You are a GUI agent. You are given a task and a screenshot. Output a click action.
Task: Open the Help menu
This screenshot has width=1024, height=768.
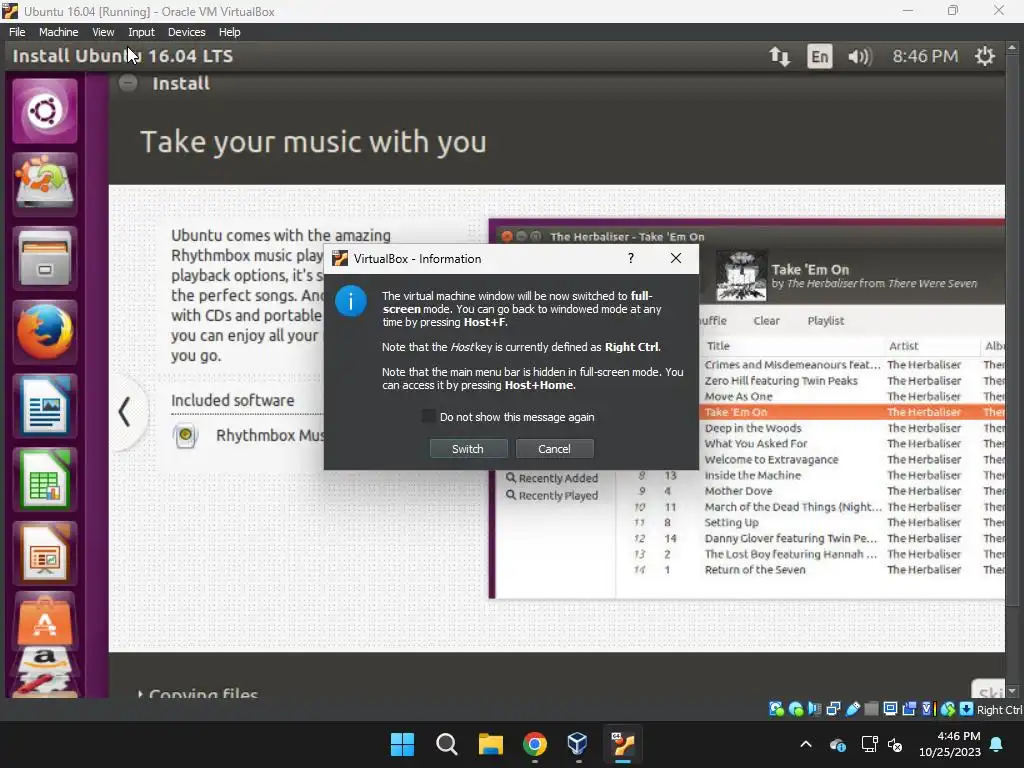229,32
